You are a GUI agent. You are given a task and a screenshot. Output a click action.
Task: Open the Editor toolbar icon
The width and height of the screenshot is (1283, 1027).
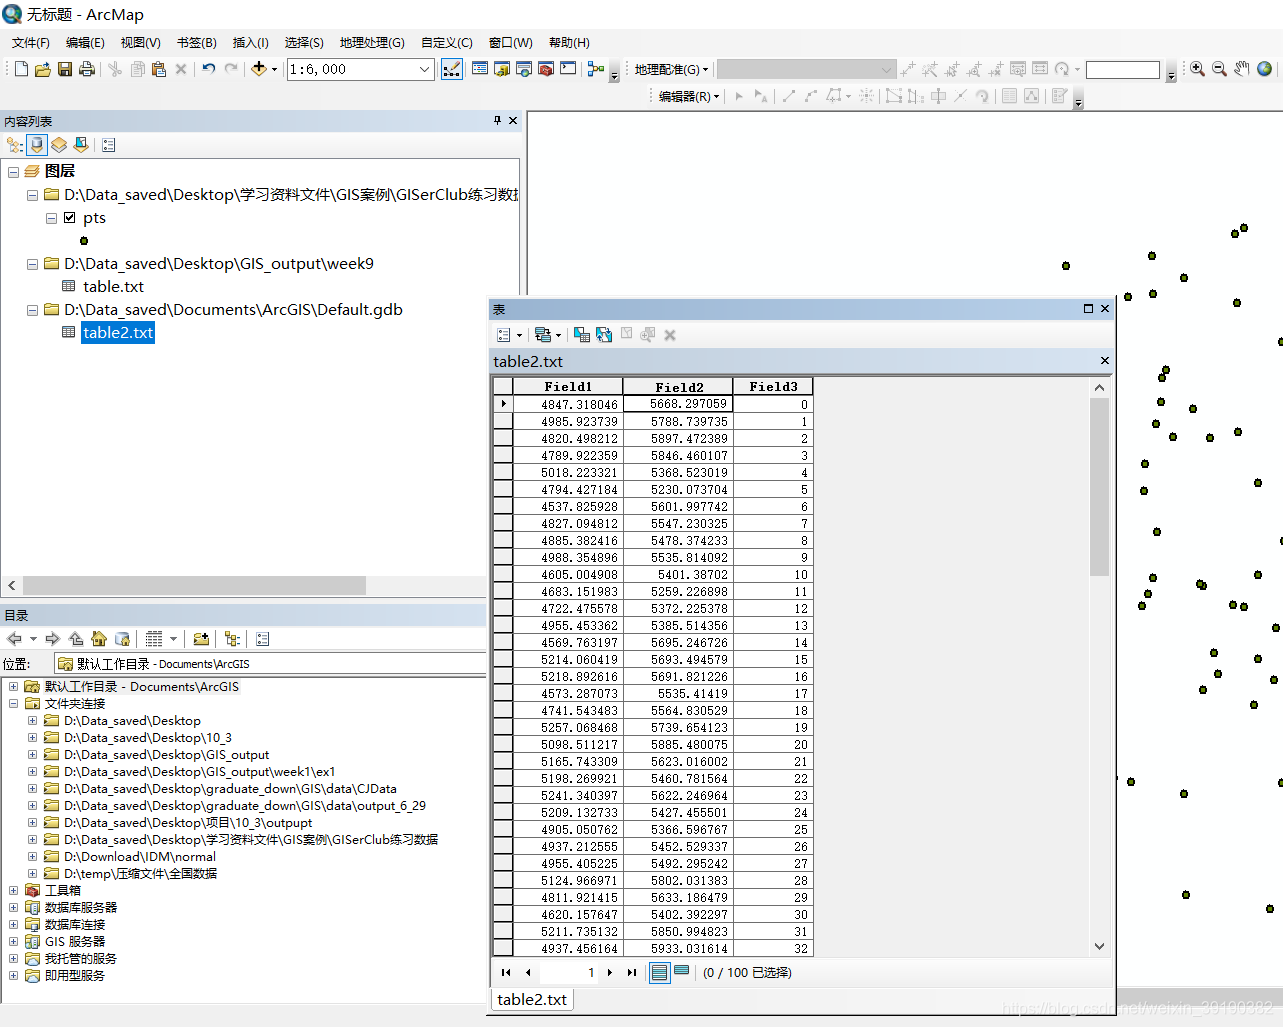click(452, 69)
